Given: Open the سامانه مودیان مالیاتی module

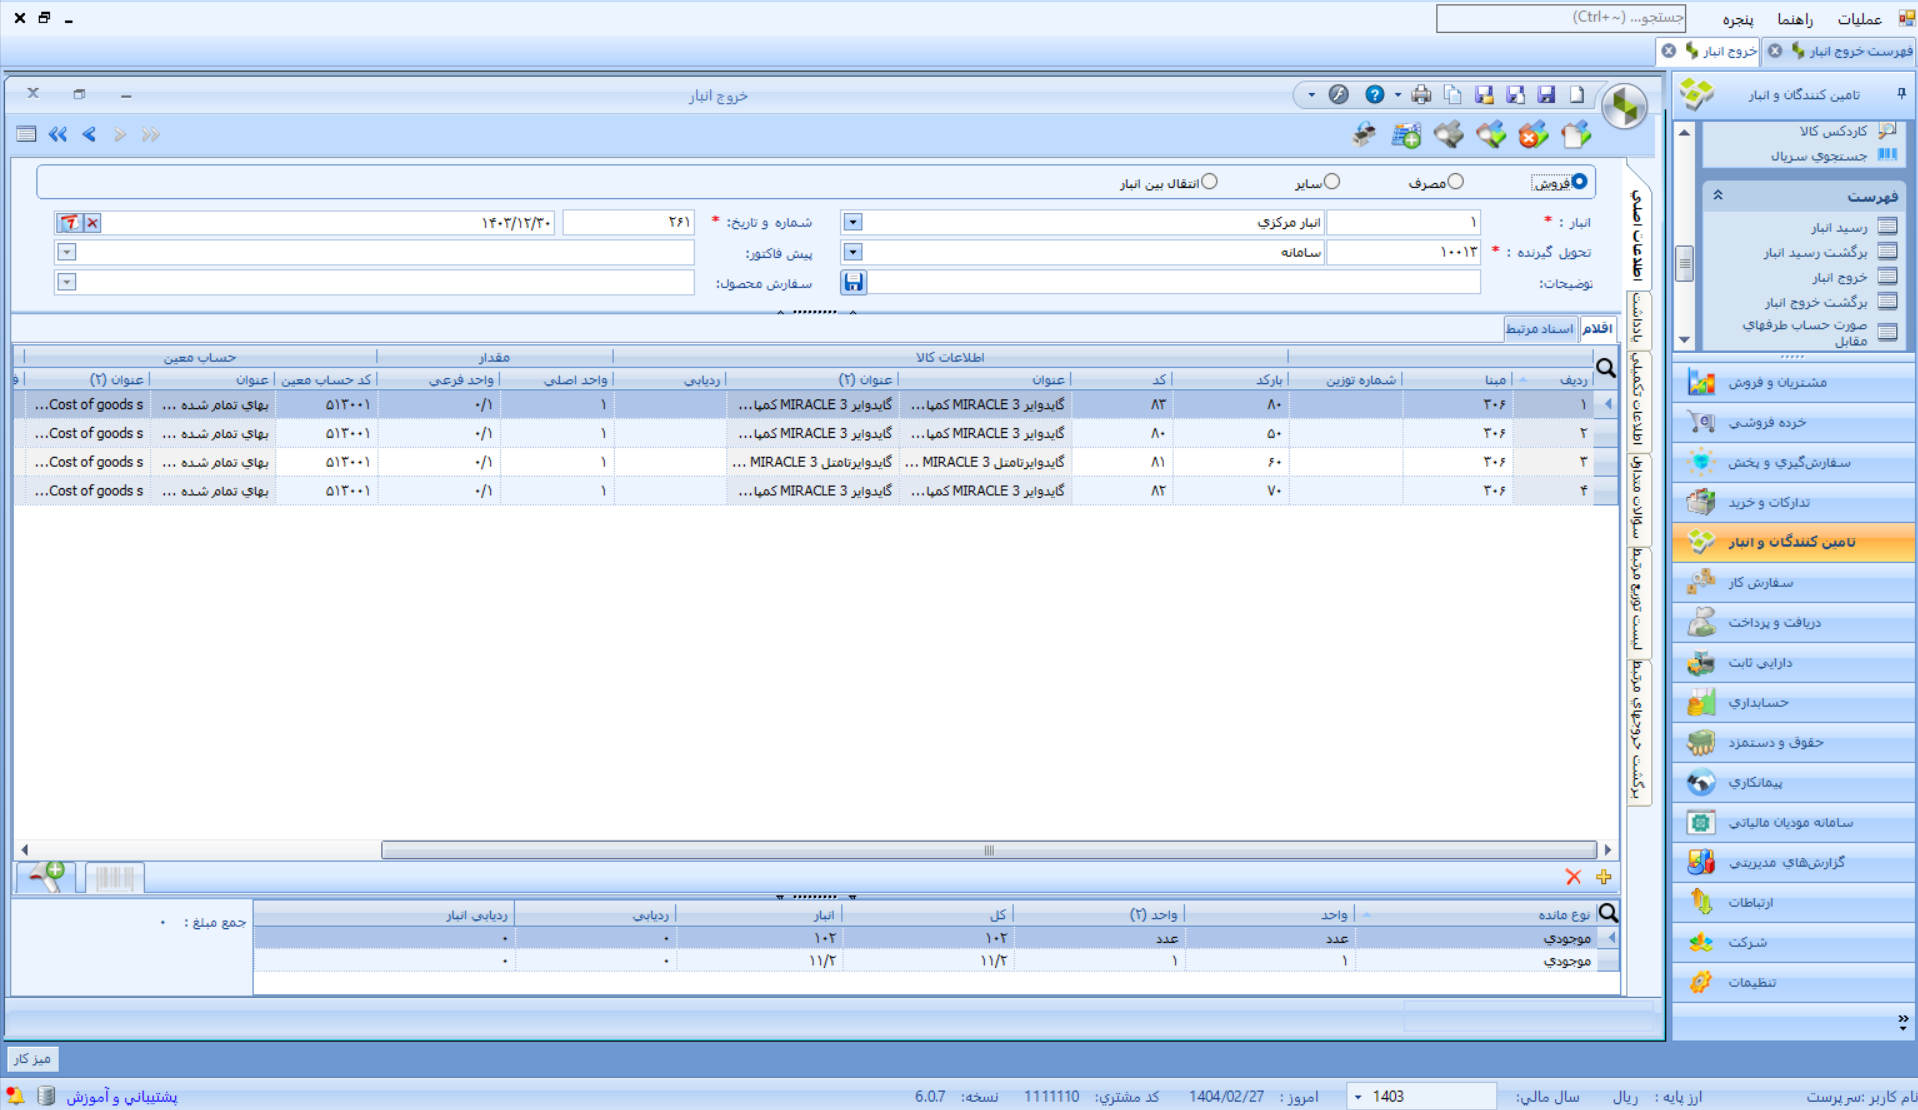Looking at the screenshot, I should (x=1794, y=822).
